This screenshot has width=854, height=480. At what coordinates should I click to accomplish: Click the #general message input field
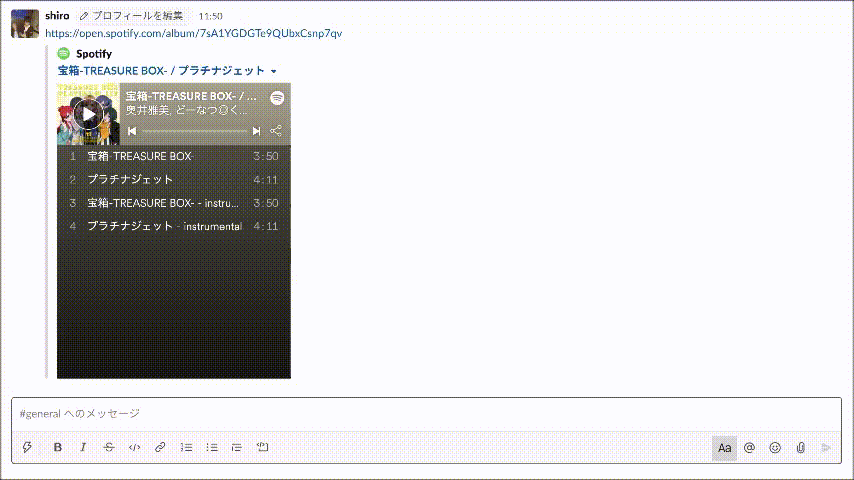point(426,414)
